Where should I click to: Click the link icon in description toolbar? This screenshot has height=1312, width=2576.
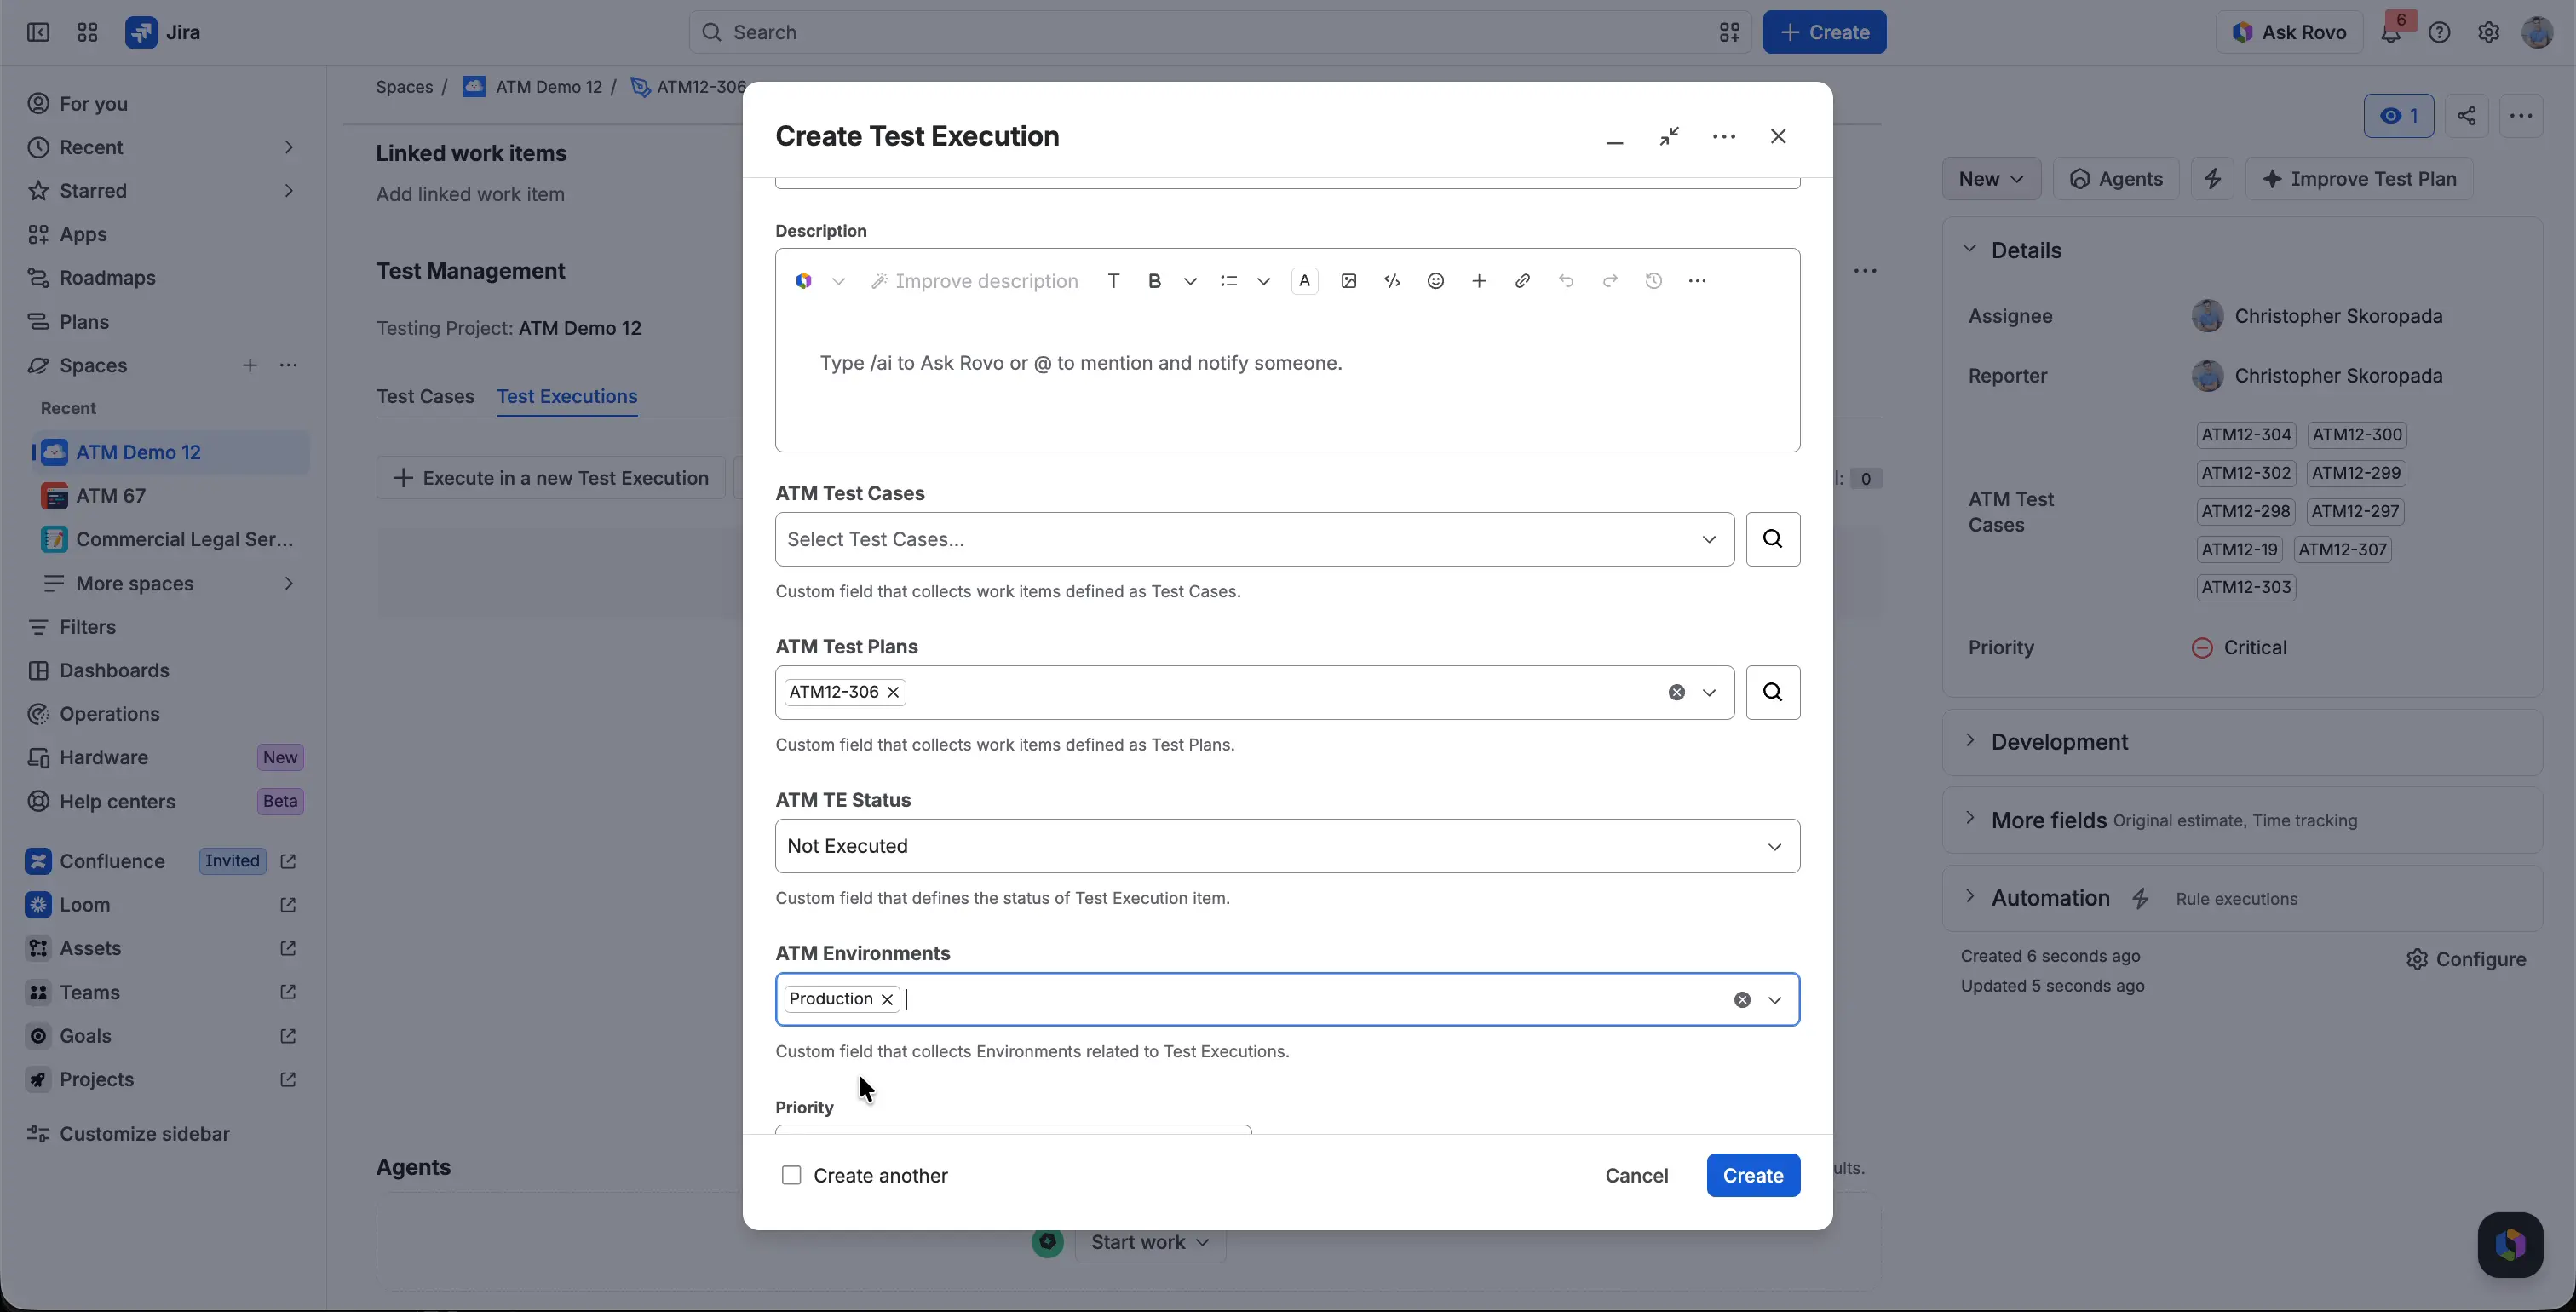tap(1522, 281)
